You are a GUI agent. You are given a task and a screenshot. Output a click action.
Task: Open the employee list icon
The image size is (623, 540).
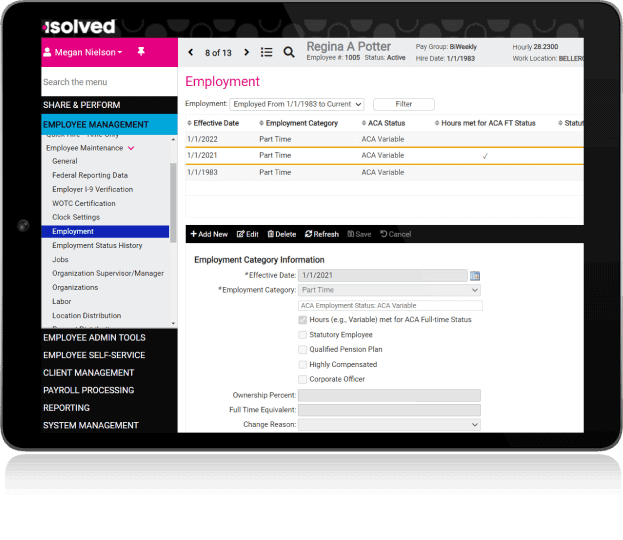(267, 52)
